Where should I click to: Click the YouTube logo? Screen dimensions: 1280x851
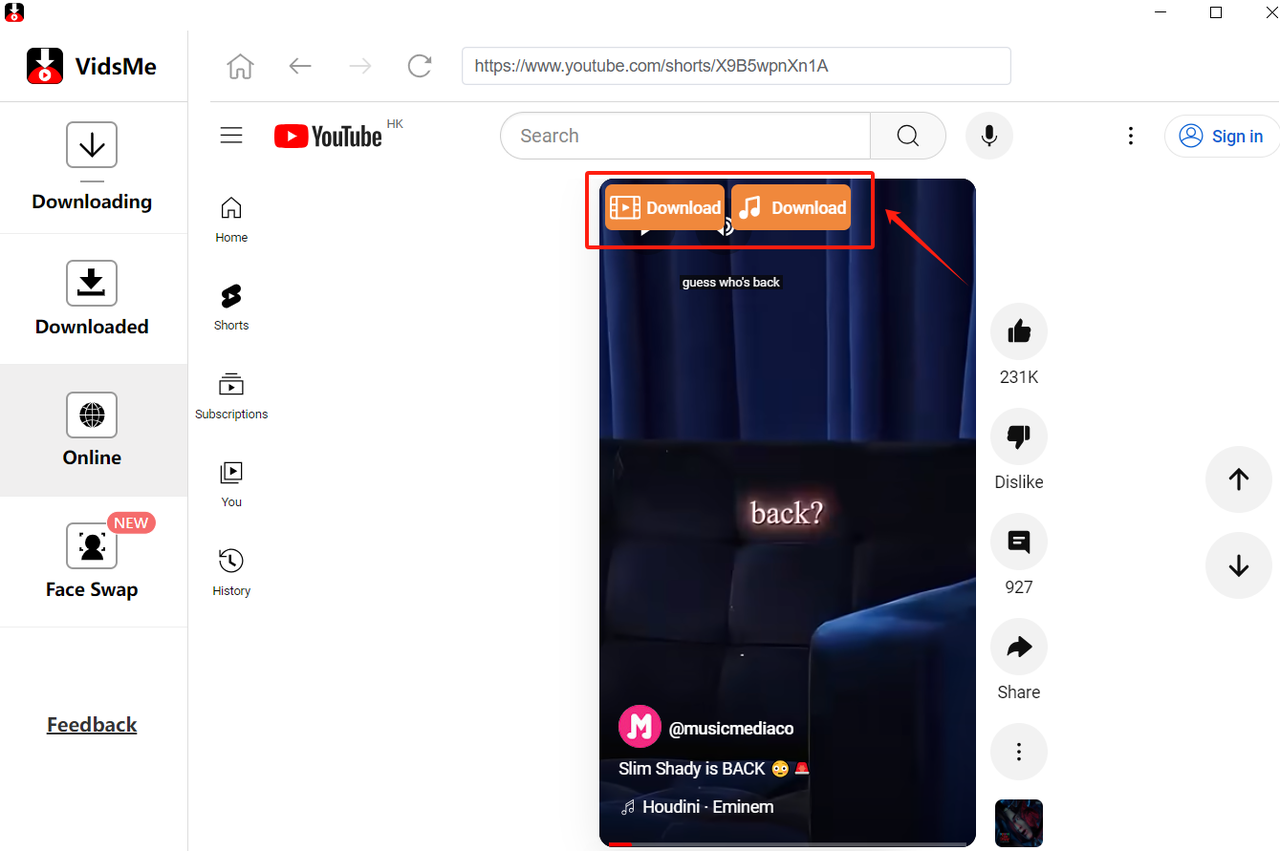point(329,136)
